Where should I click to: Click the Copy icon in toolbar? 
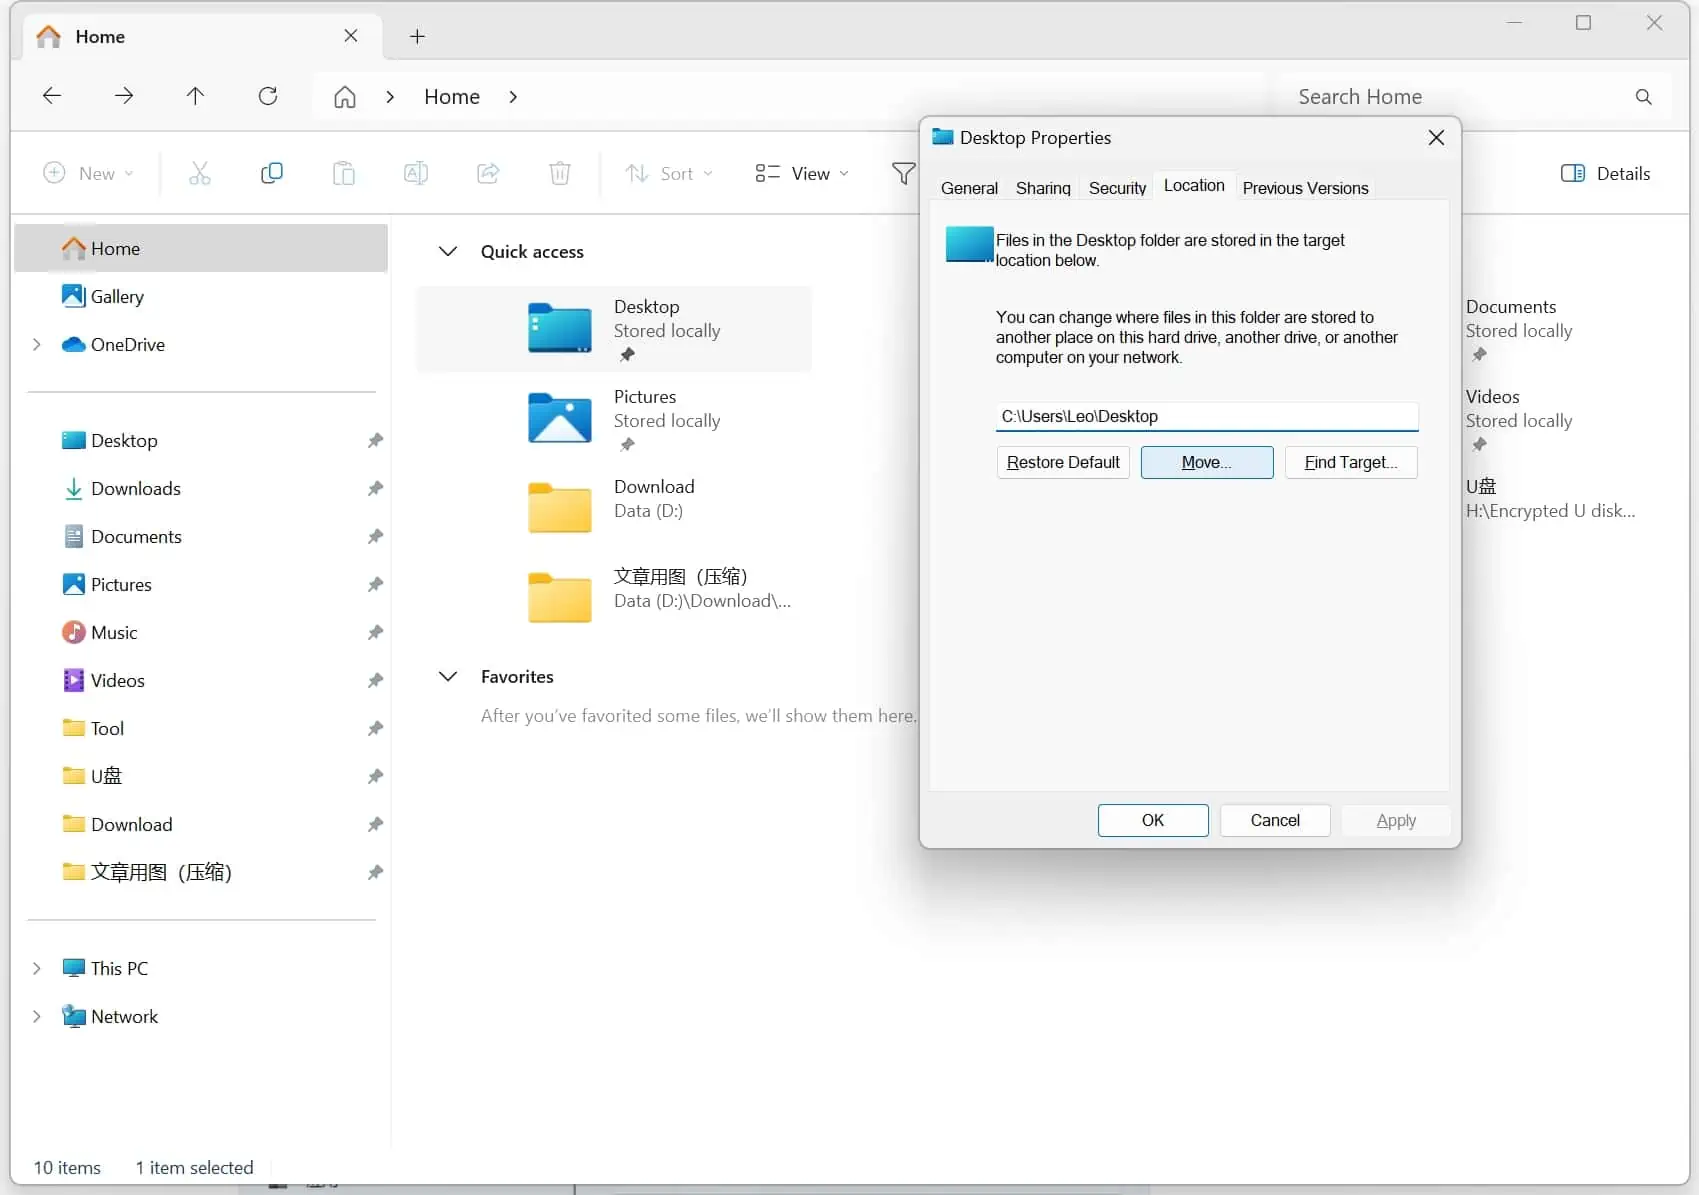coord(271,174)
